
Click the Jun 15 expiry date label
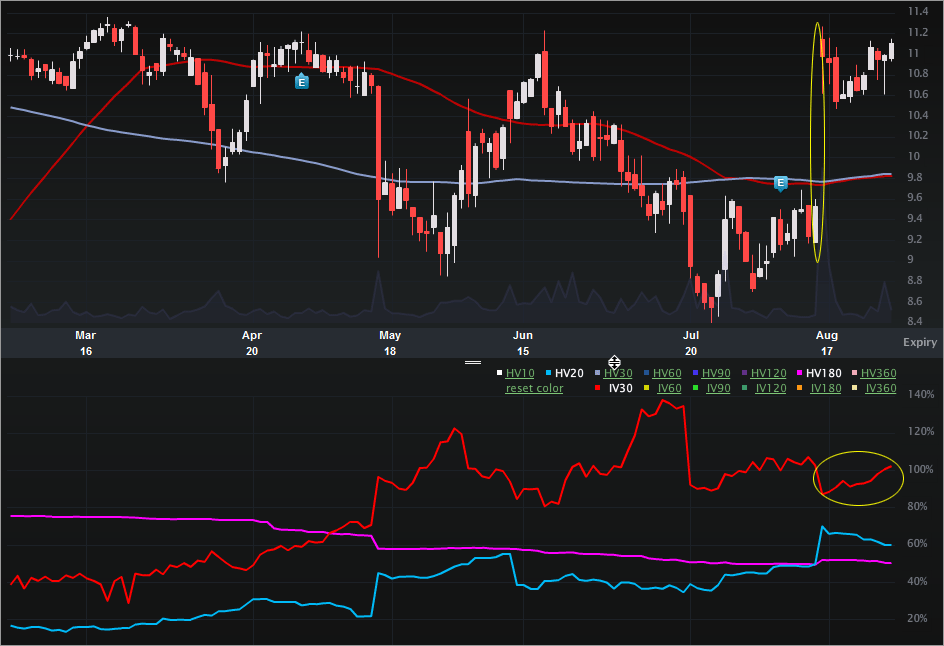pos(523,343)
